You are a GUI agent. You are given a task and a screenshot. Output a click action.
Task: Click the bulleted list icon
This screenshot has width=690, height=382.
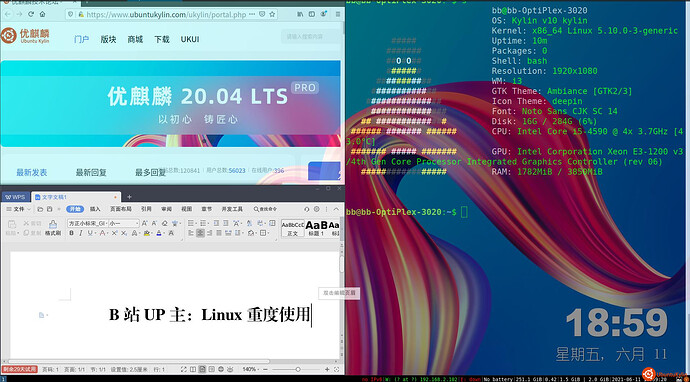point(190,224)
